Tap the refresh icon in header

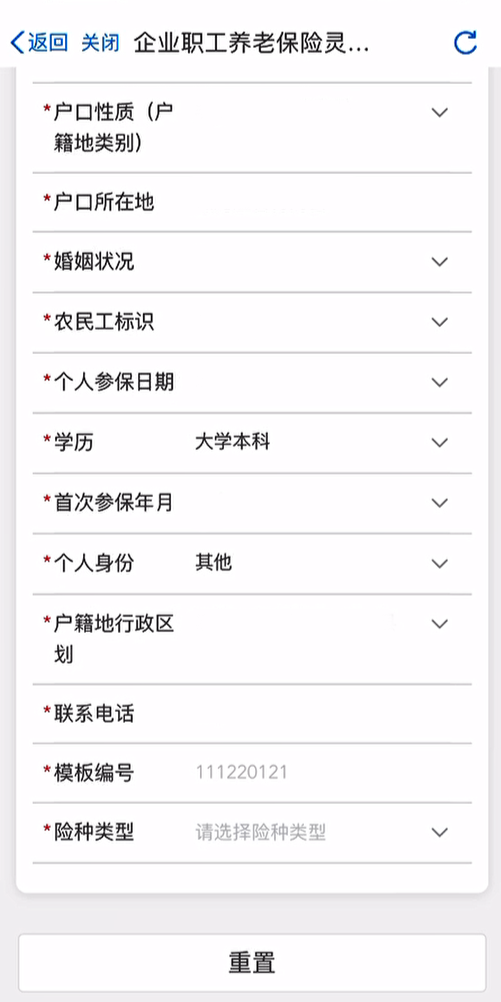465,43
